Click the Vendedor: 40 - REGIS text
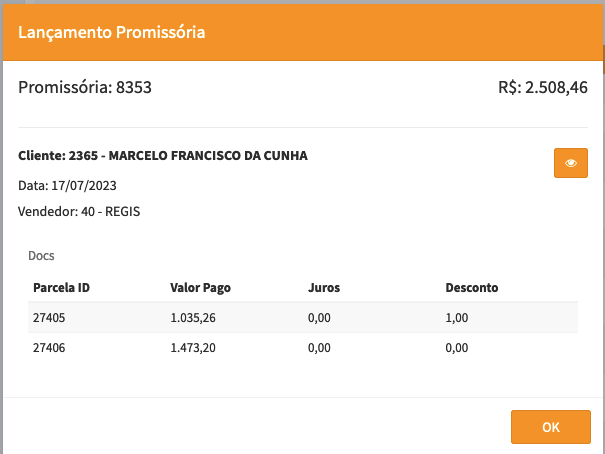 pos(79,211)
